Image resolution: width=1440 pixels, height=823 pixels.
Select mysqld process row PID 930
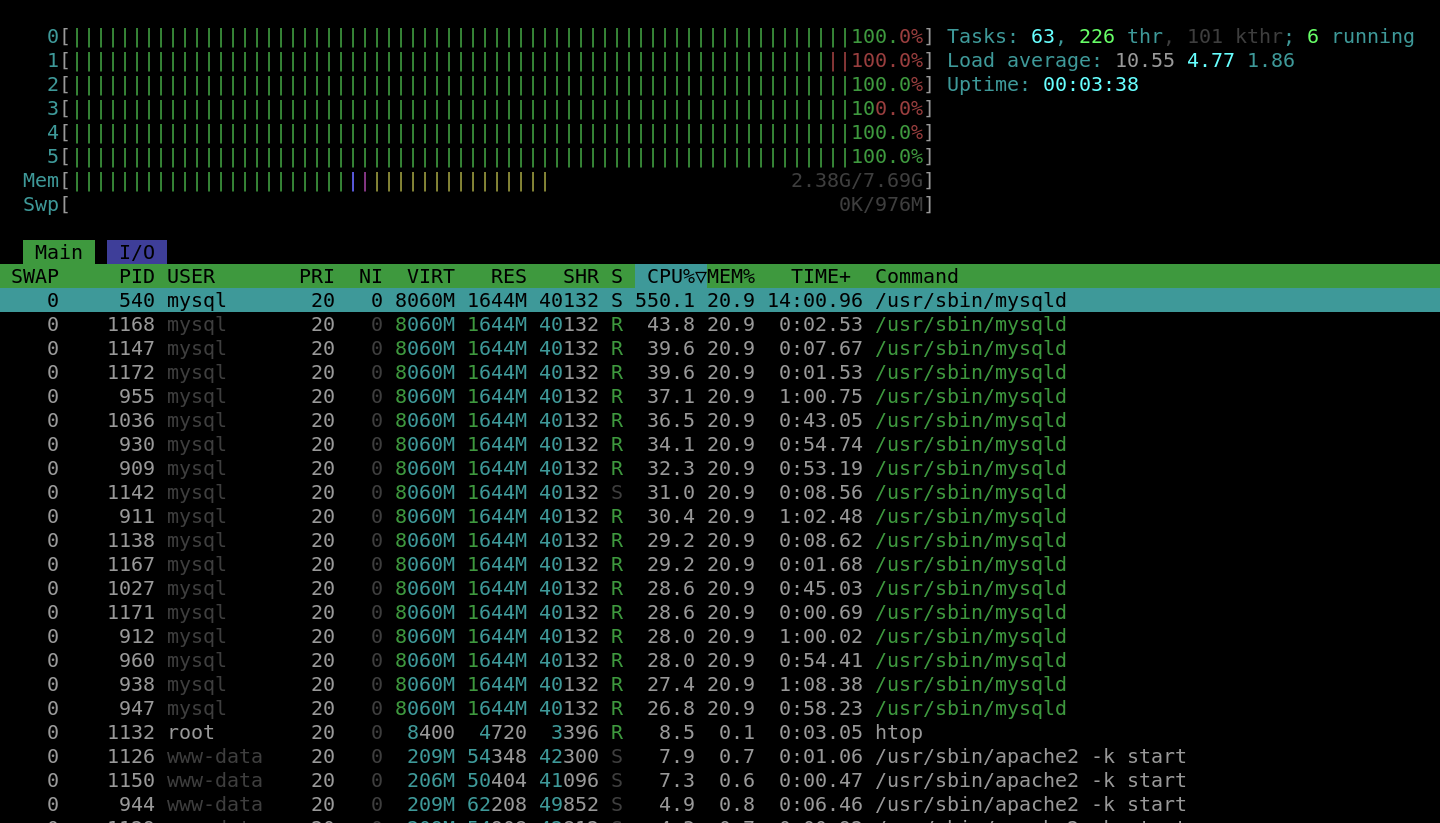click(x=720, y=444)
